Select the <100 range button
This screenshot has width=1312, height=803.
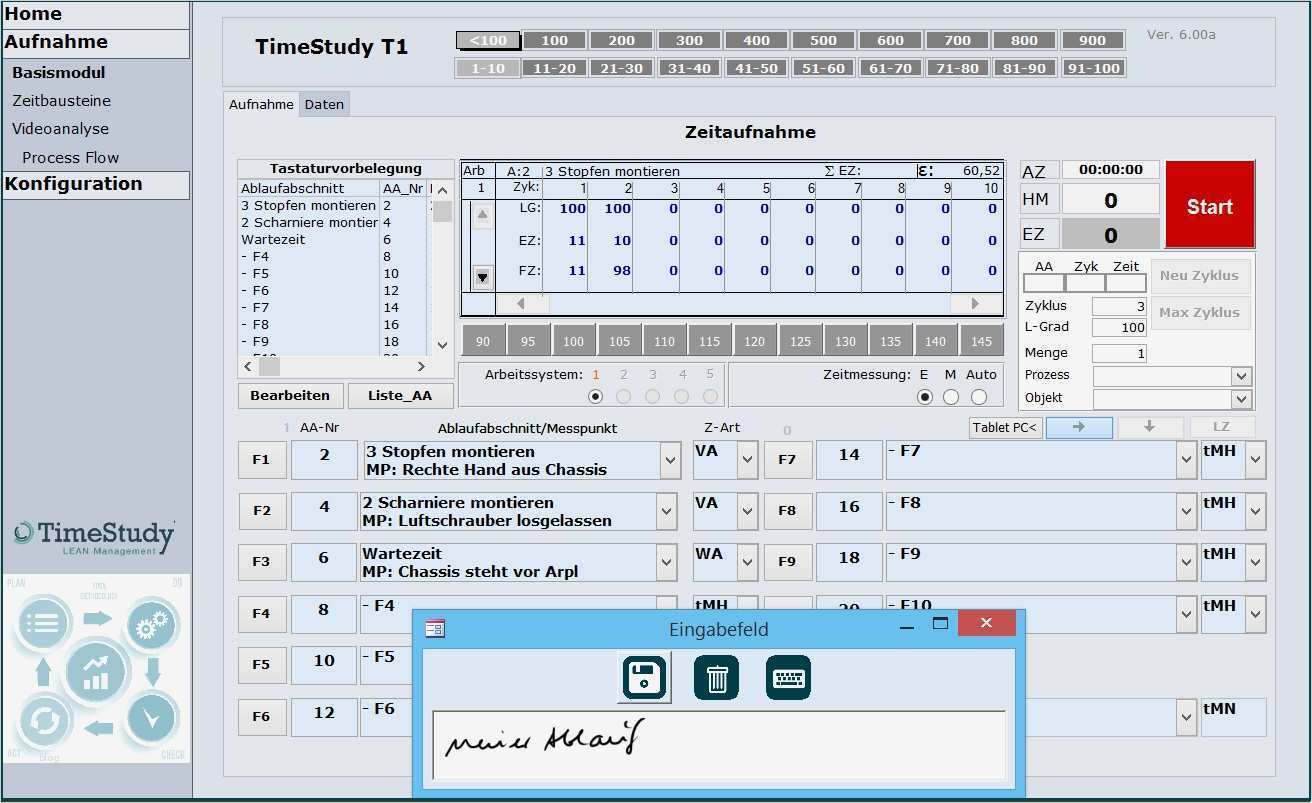pyautogui.click(x=488, y=41)
